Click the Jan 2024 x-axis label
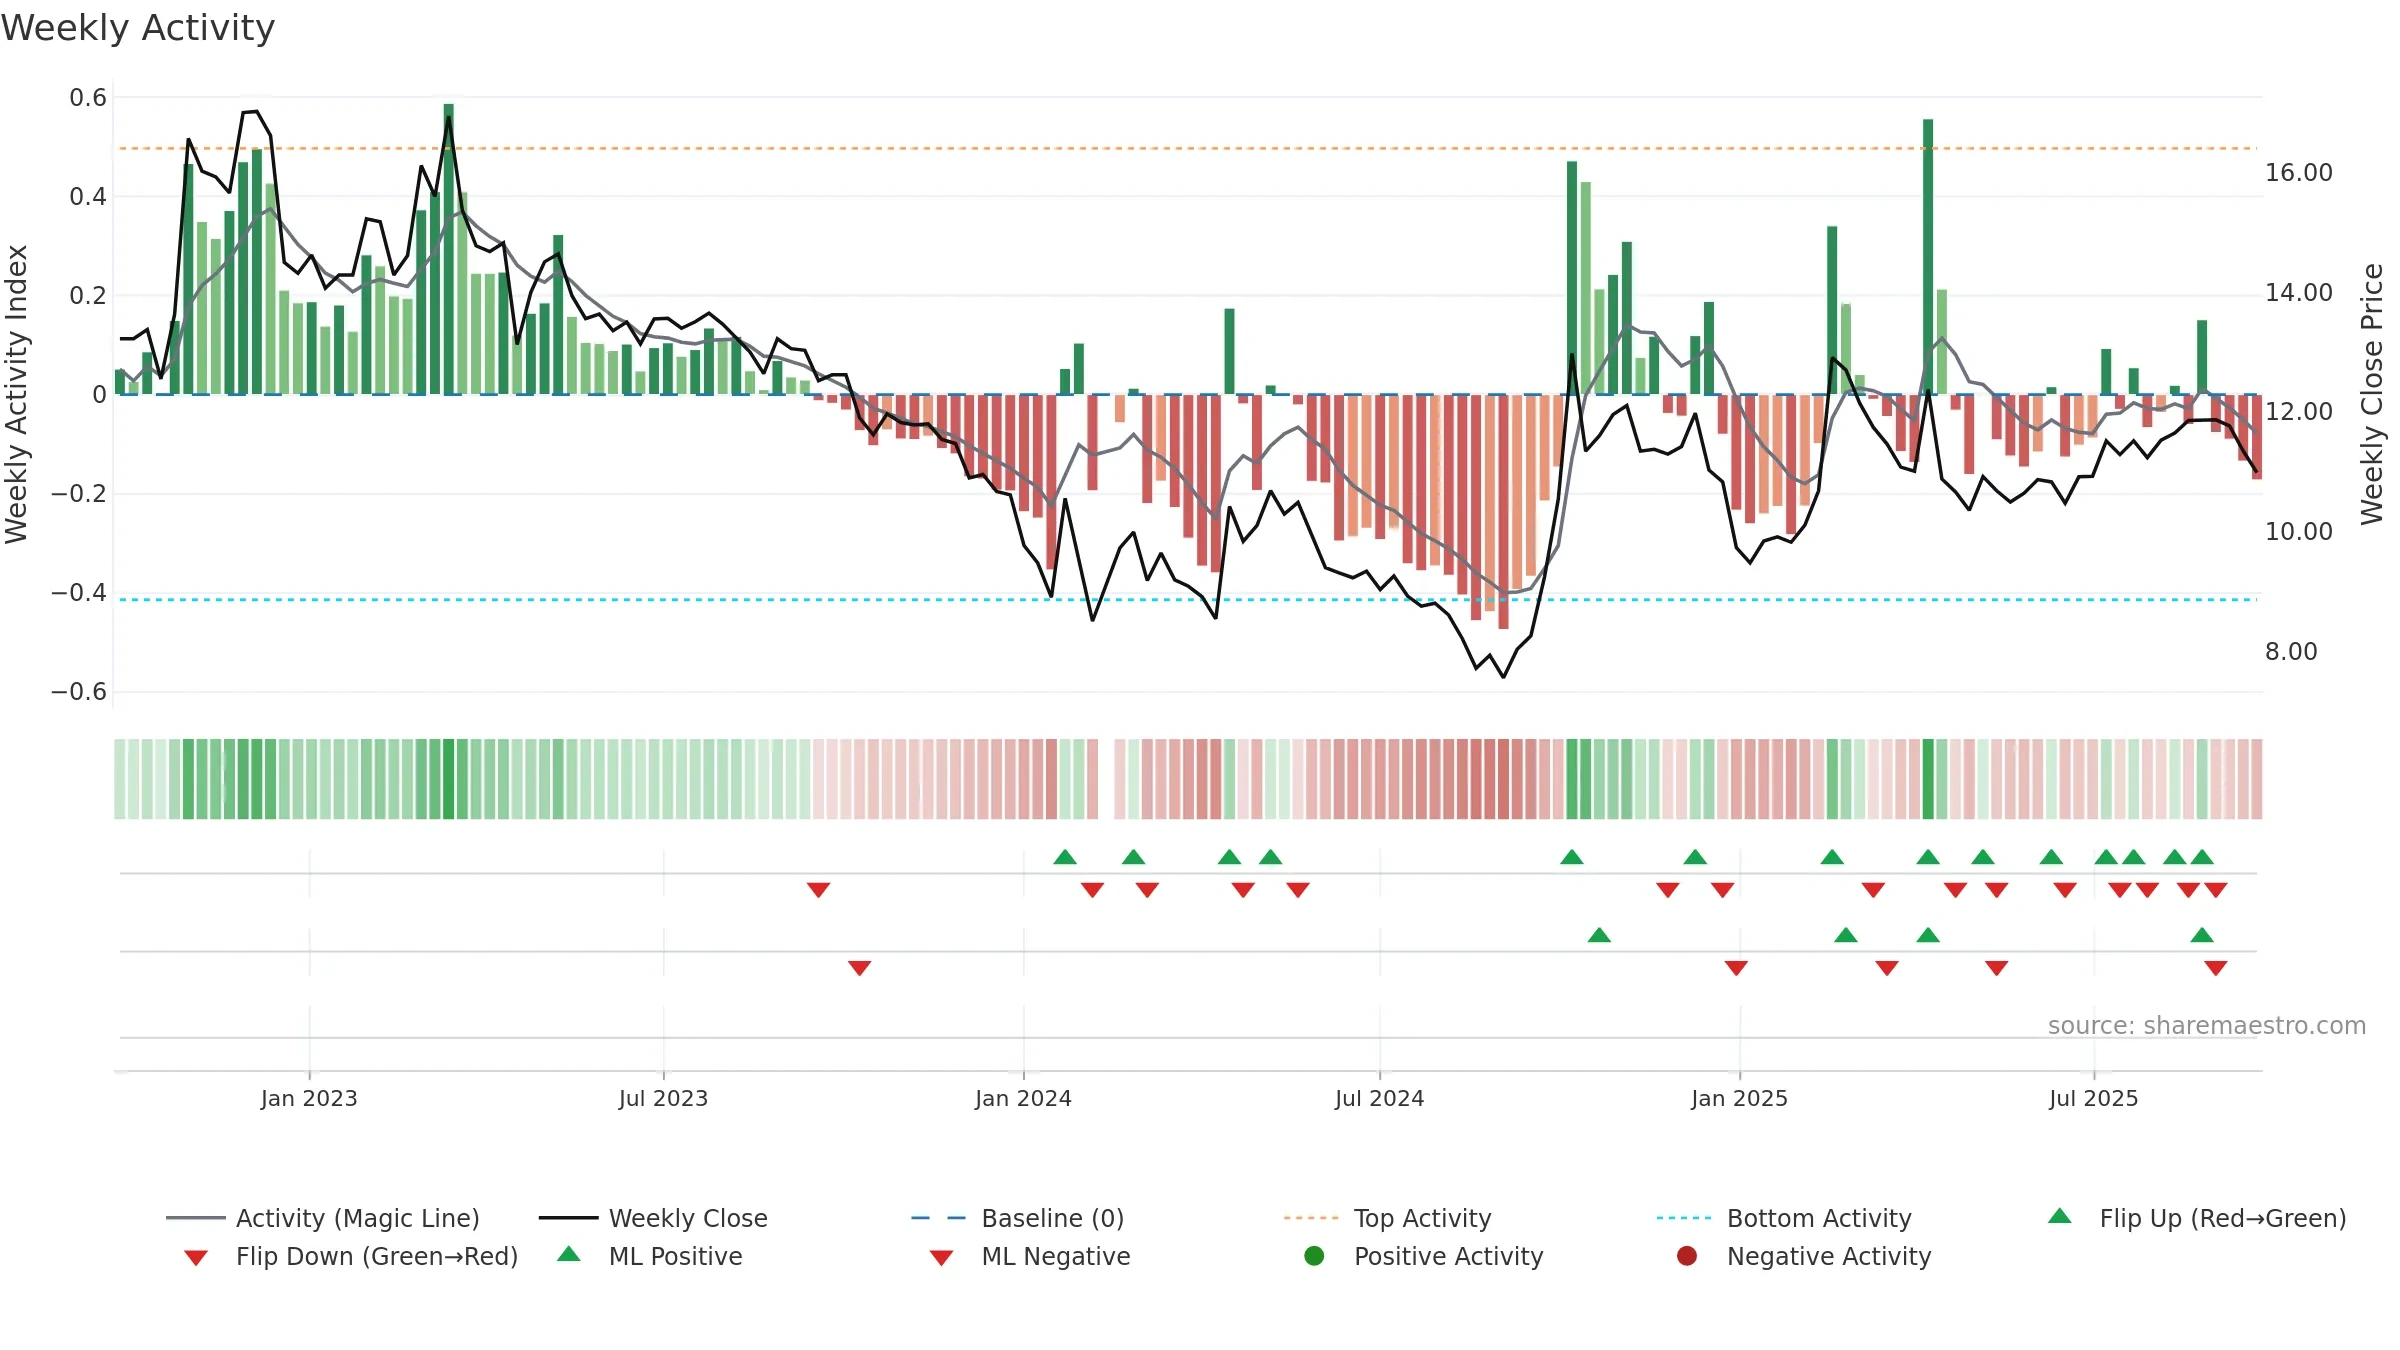 coord(1023,1098)
